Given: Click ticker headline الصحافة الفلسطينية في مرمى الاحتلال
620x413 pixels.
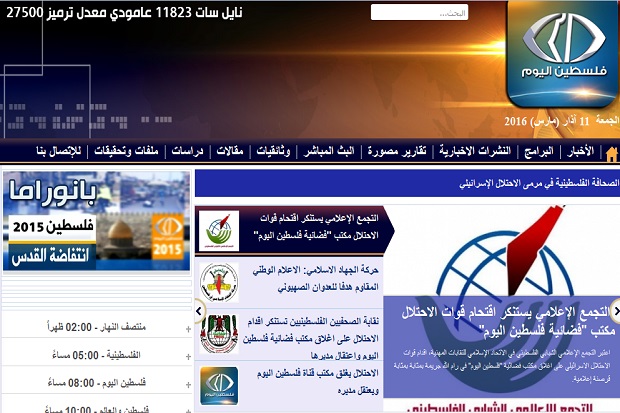Looking at the screenshot, I should (x=539, y=184).
